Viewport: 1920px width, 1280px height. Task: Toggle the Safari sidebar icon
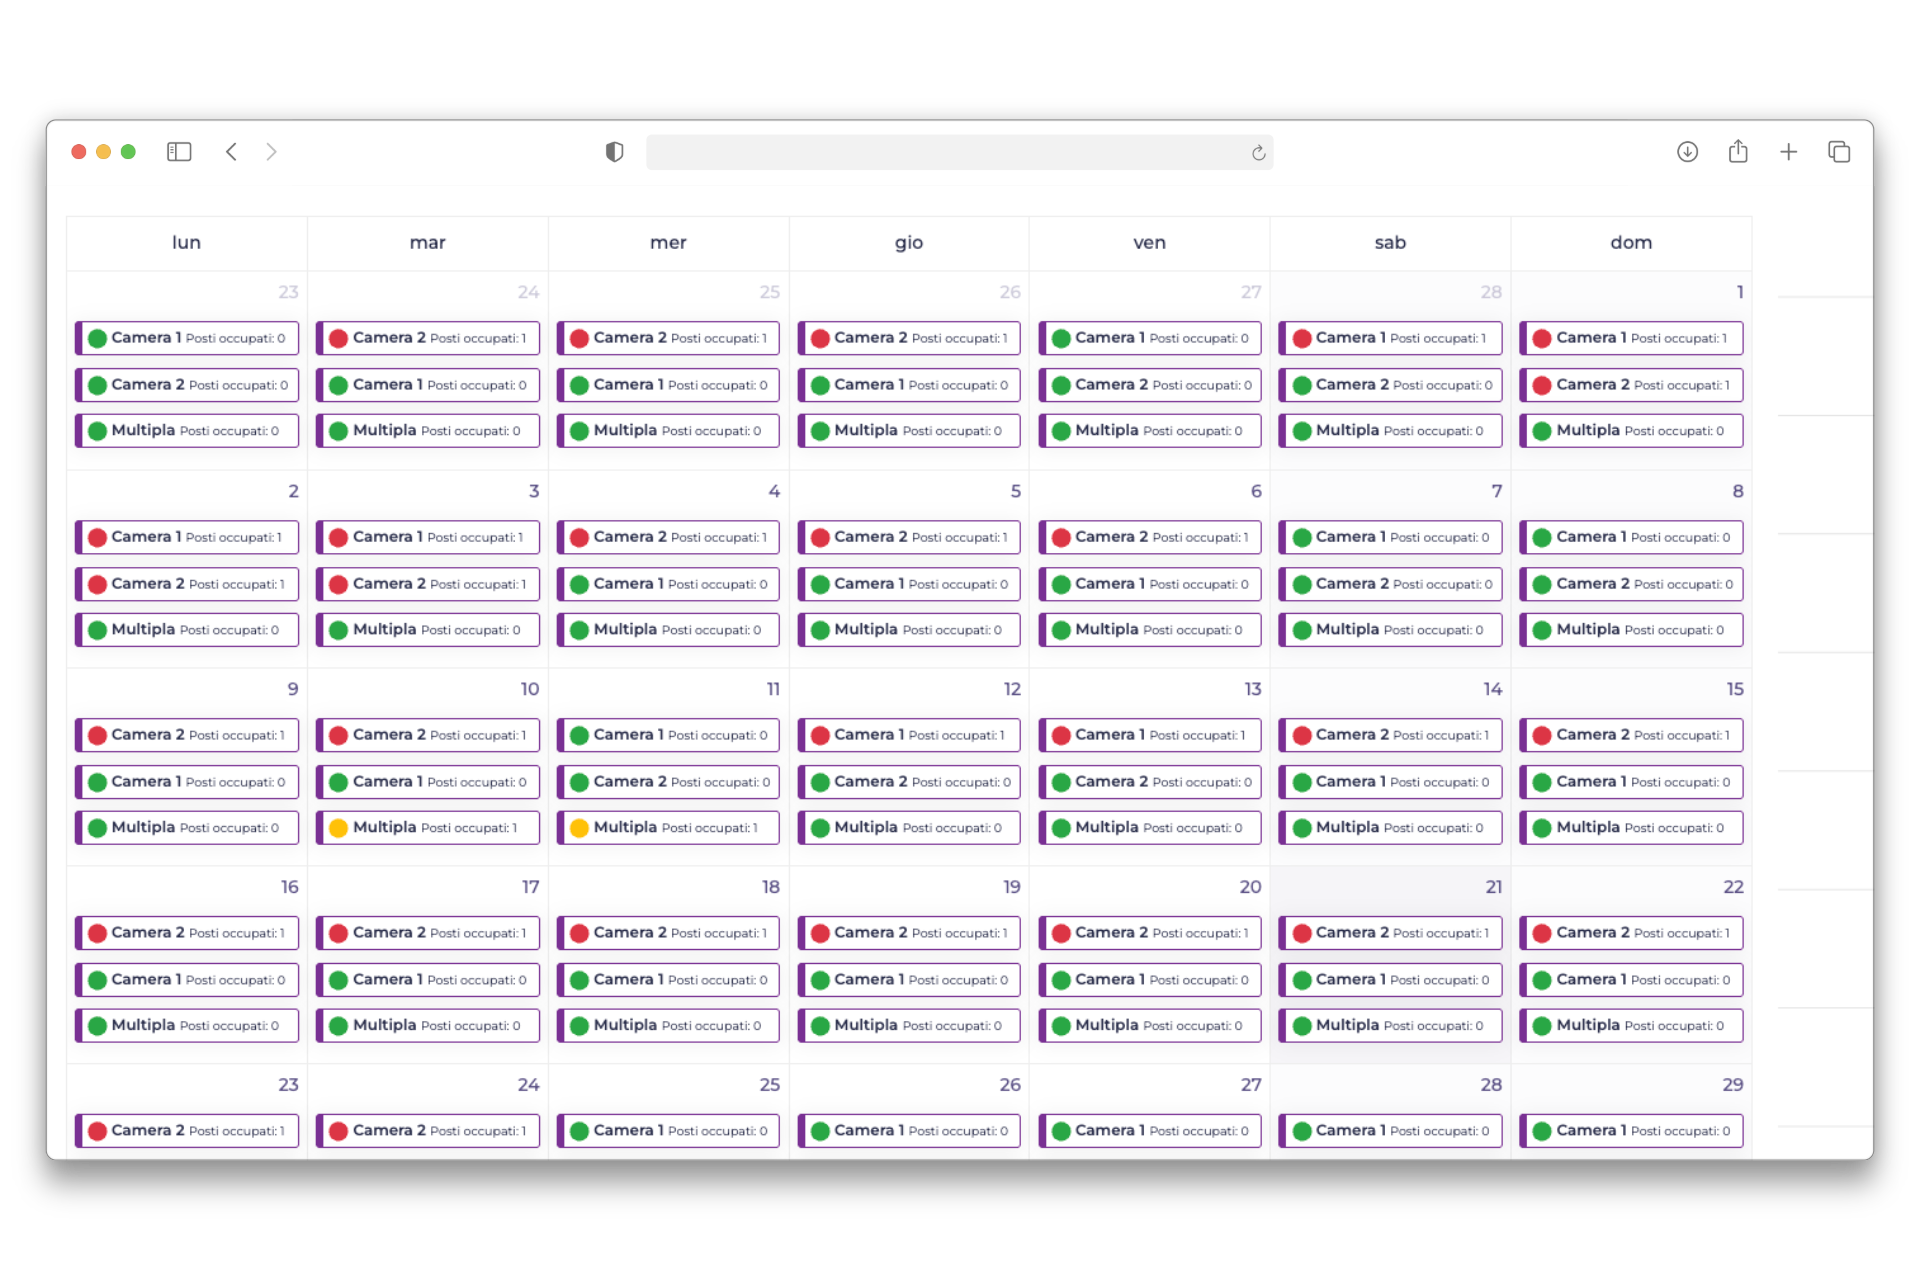179,152
